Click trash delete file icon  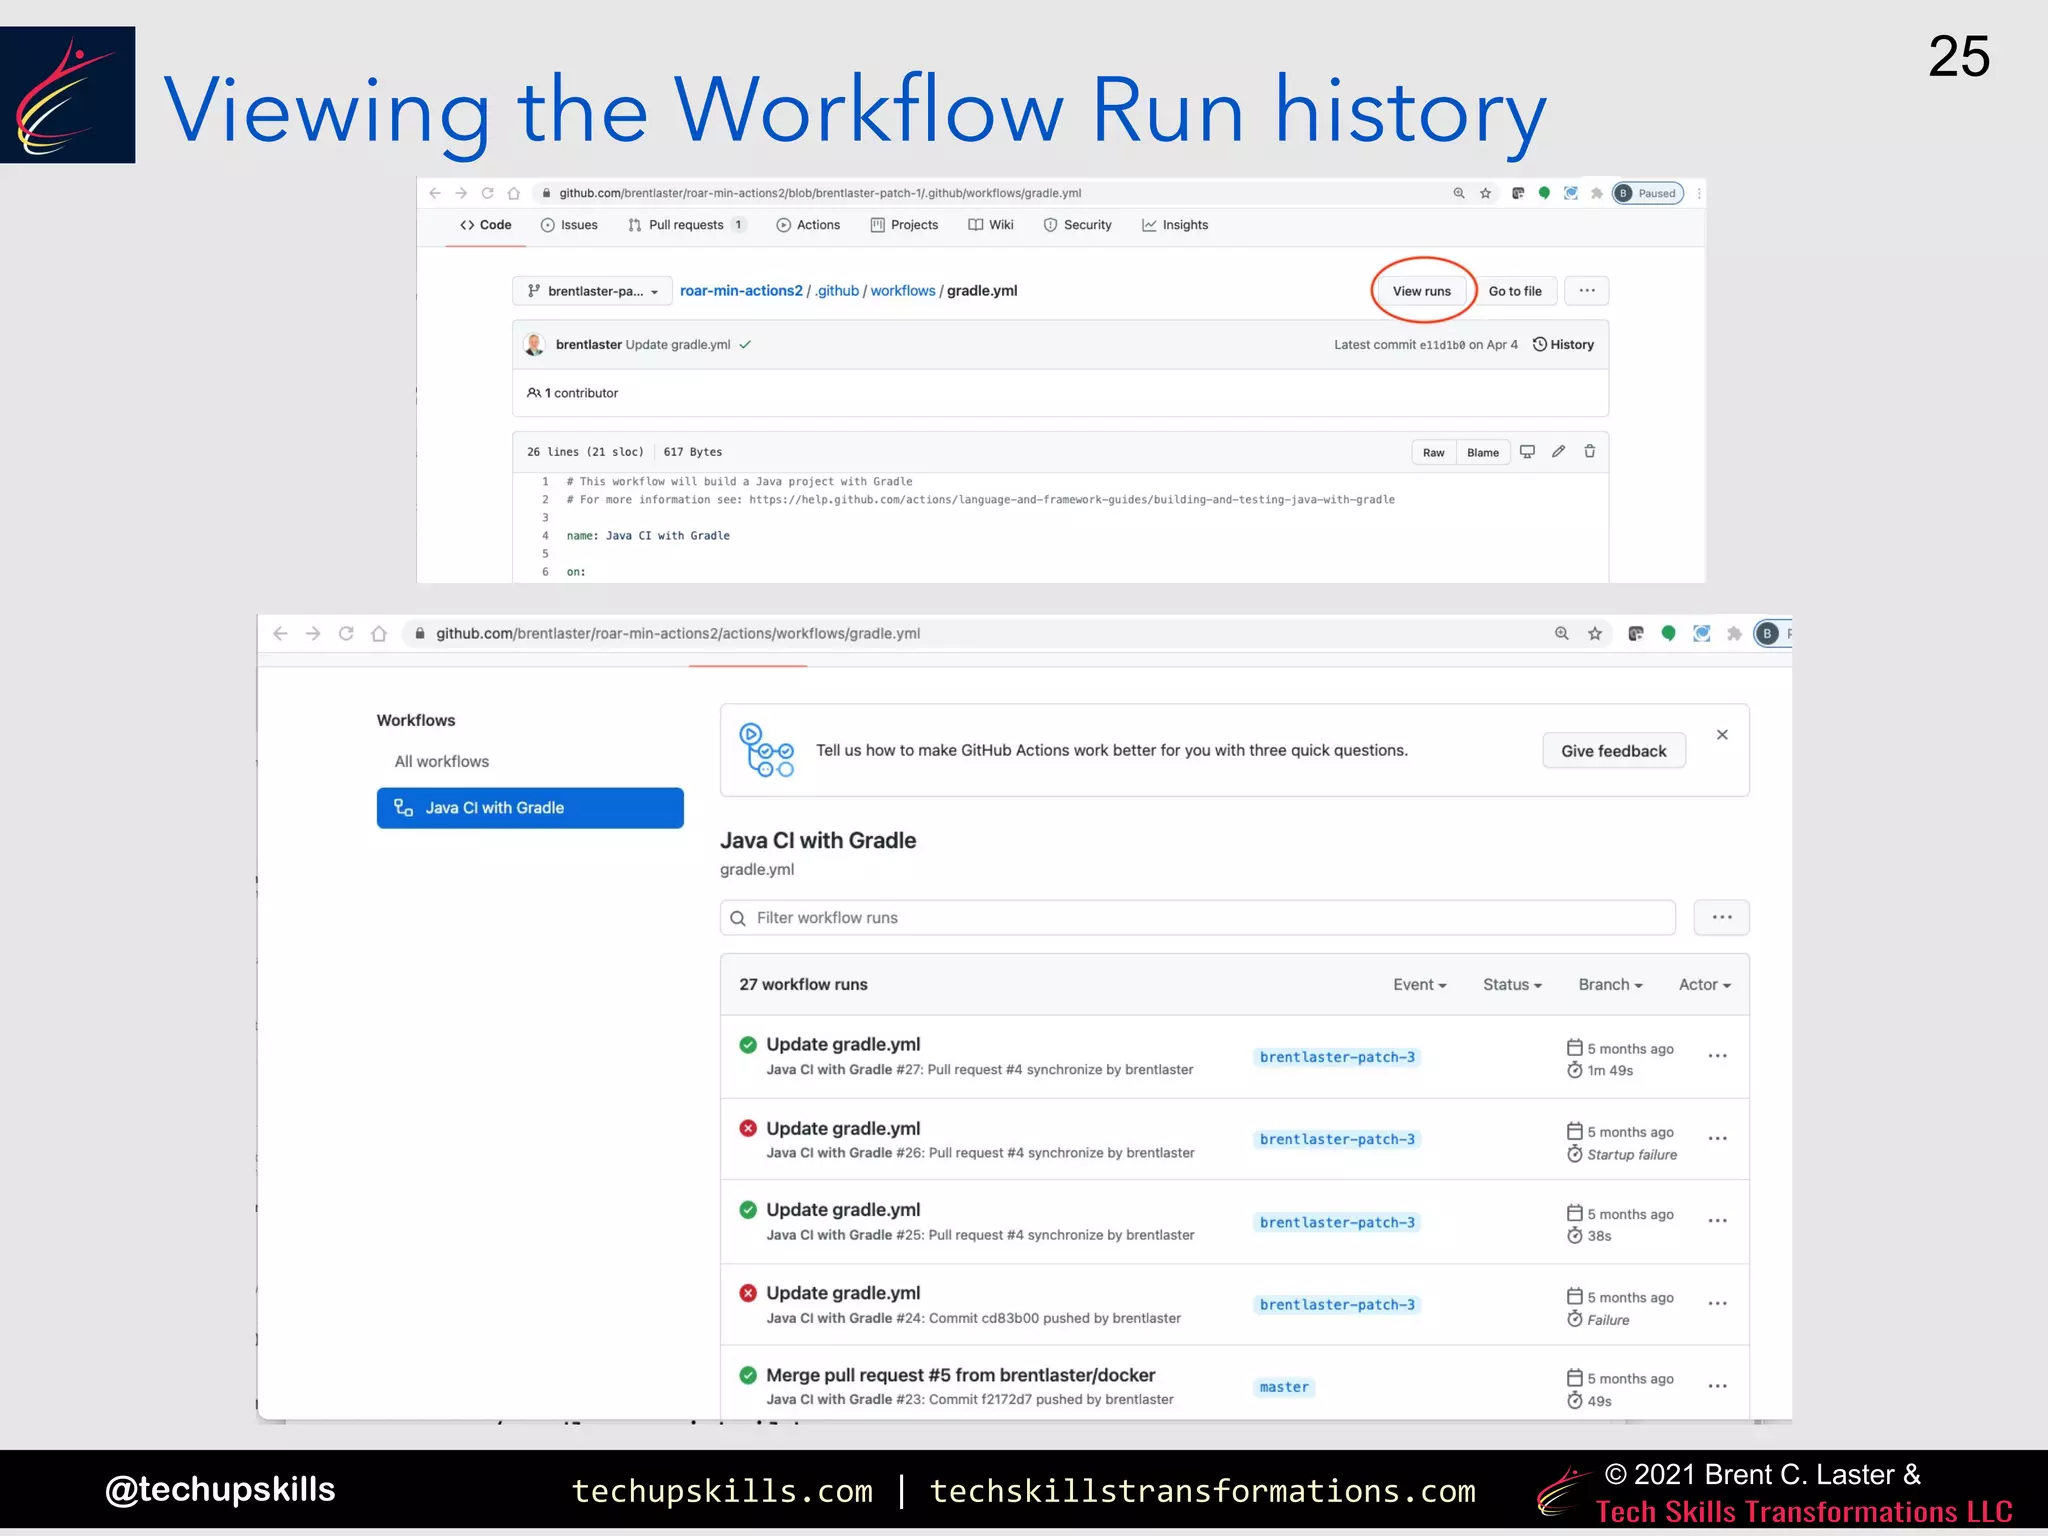pos(1589,452)
